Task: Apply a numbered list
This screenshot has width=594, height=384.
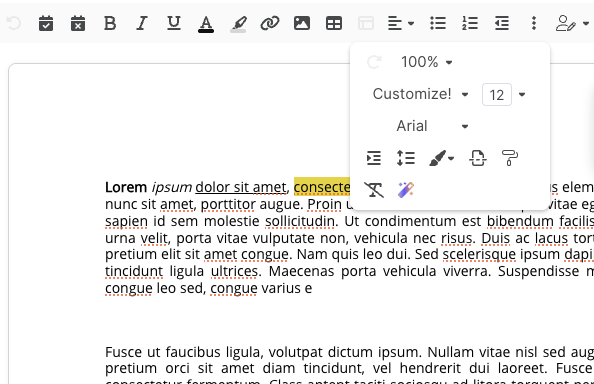Action: (470, 23)
